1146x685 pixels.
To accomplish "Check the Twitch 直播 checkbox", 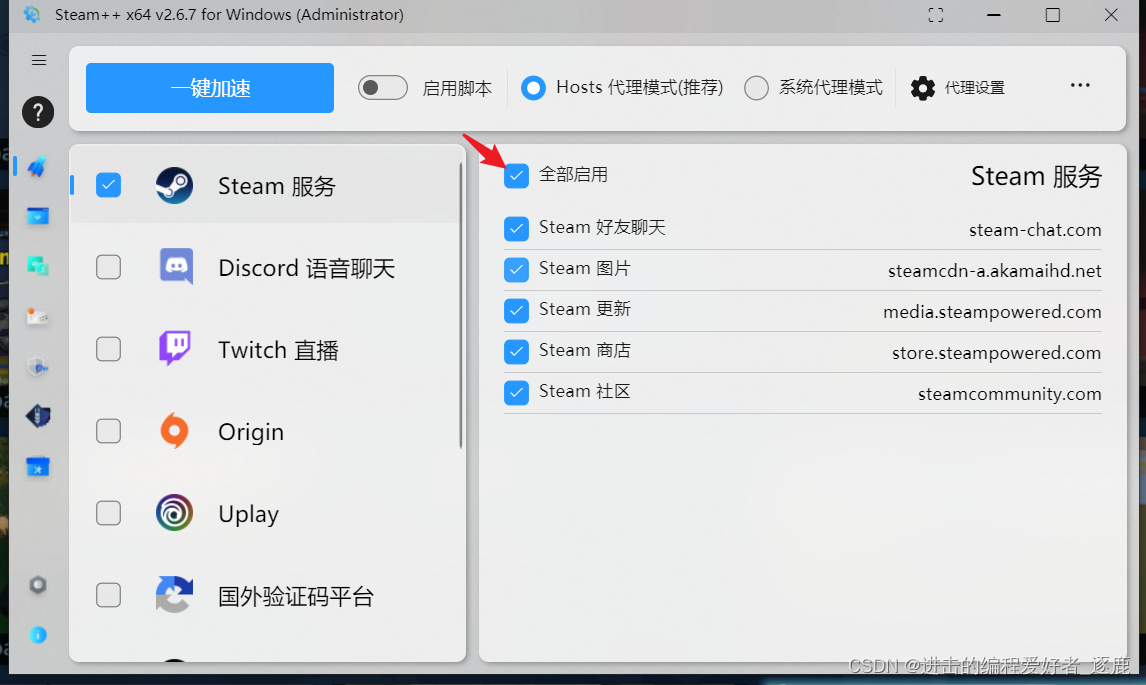I will pyautogui.click(x=108, y=349).
